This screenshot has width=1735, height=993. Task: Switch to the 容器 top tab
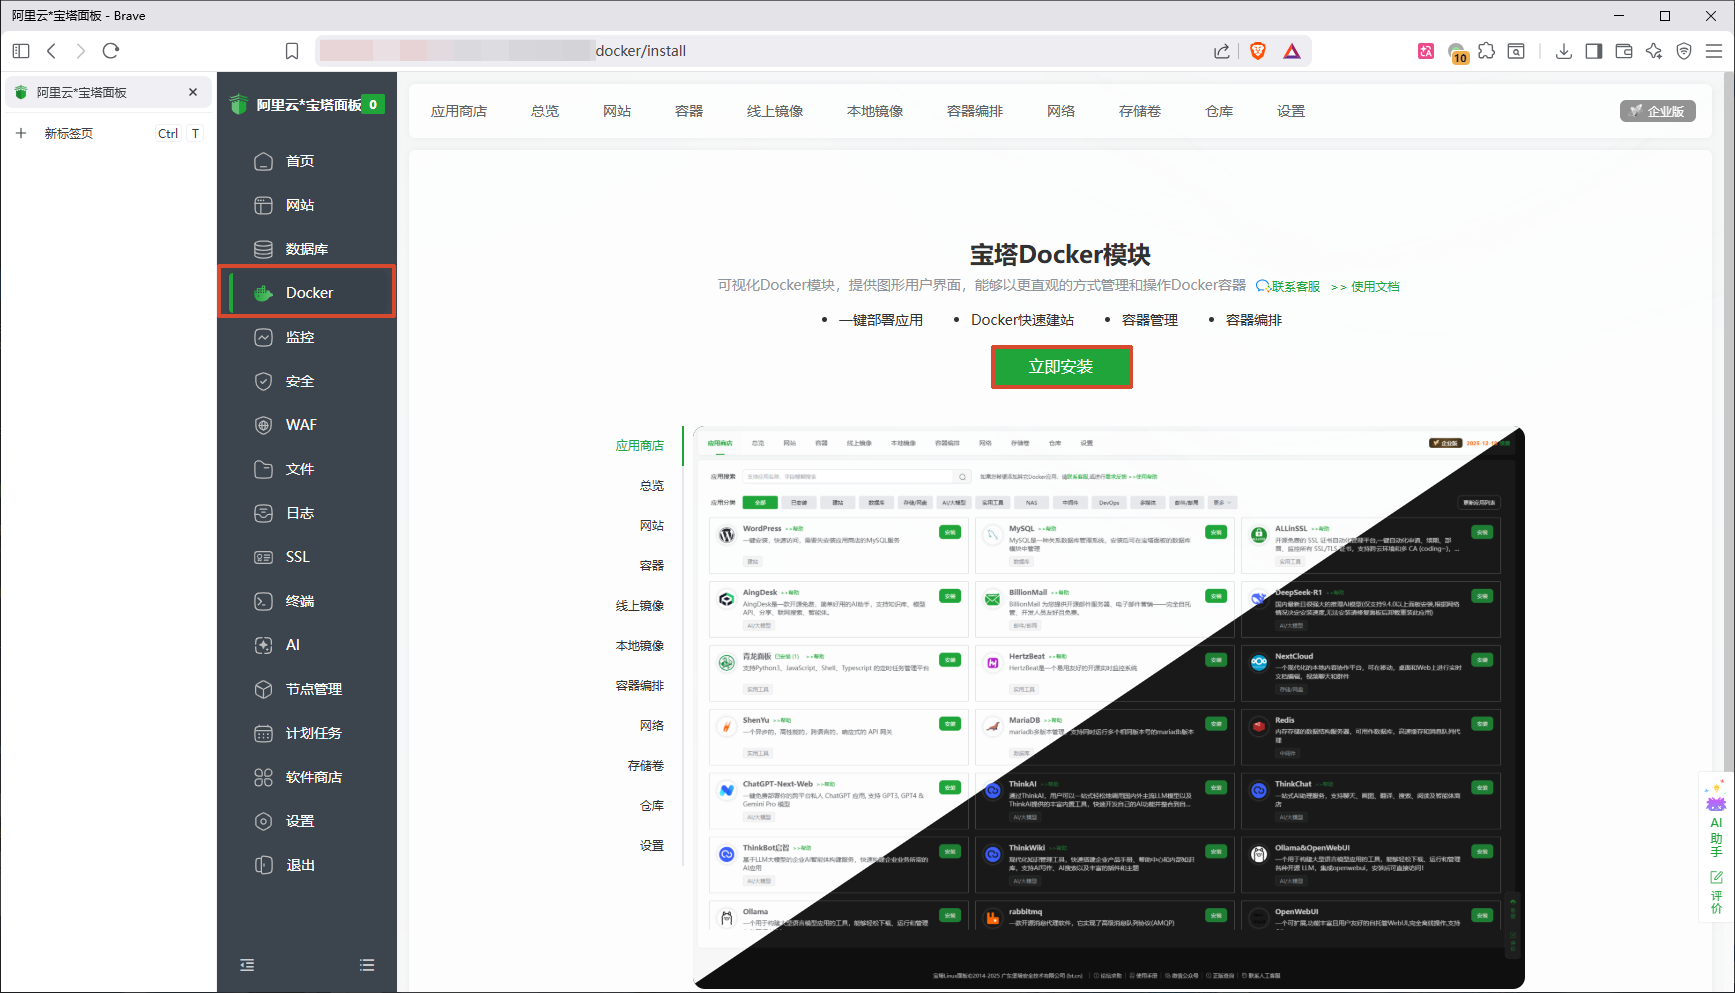tap(689, 111)
